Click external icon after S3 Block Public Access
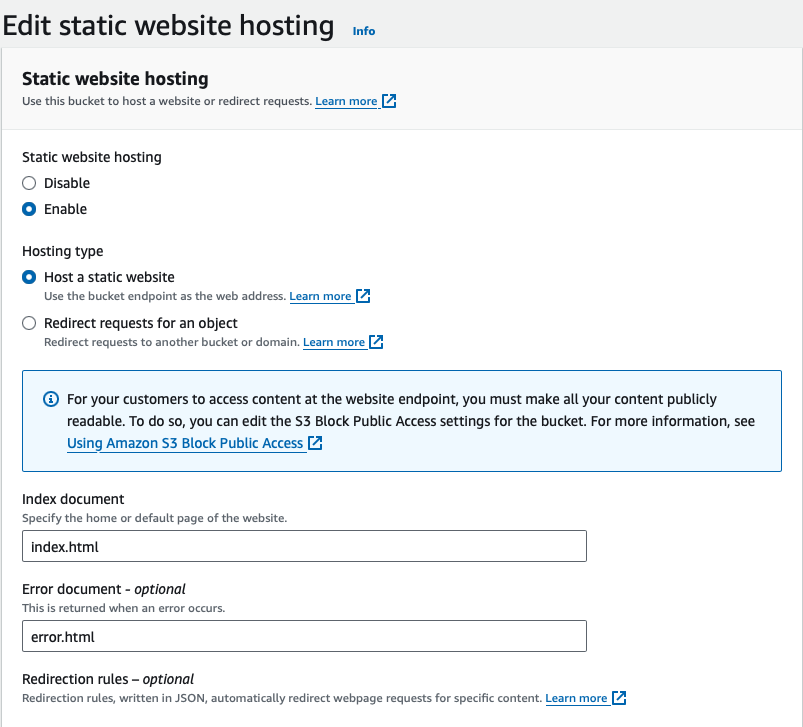This screenshot has width=803, height=727. [316, 443]
